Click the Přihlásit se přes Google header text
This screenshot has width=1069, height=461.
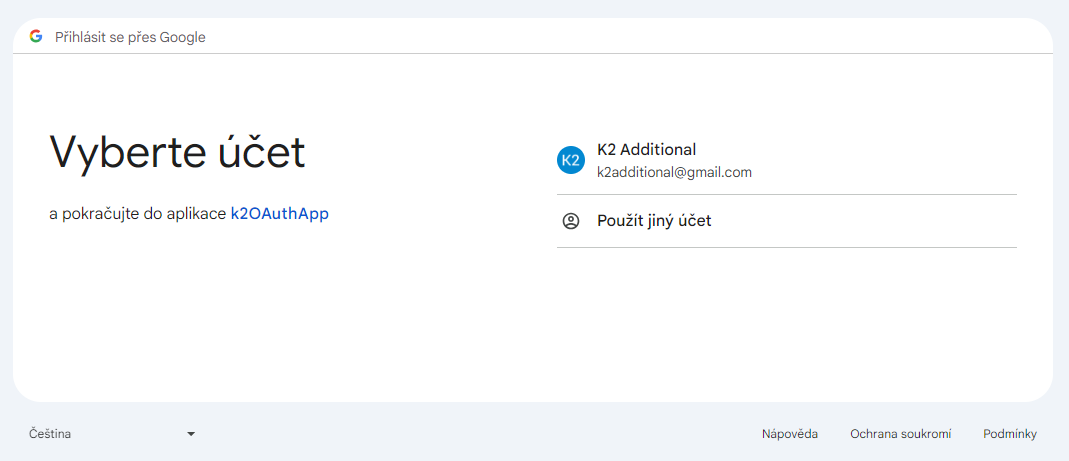(130, 37)
